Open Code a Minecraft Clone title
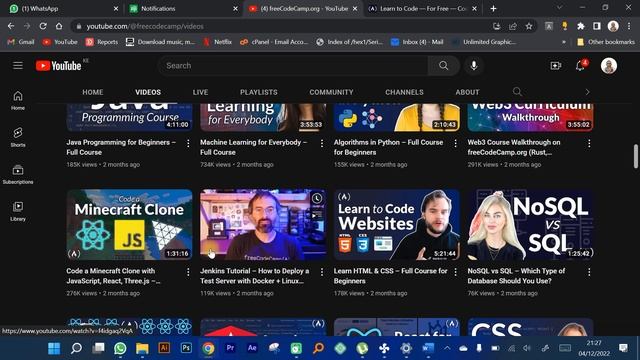The height and width of the screenshot is (360, 640). coord(113,276)
